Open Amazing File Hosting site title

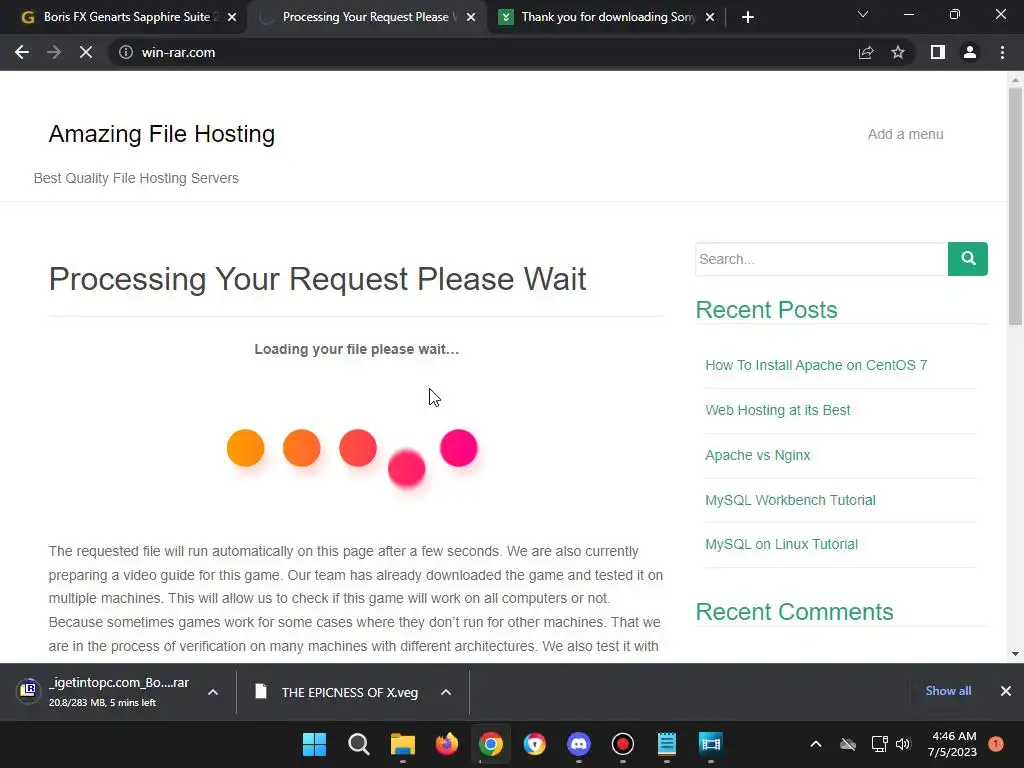tap(162, 134)
